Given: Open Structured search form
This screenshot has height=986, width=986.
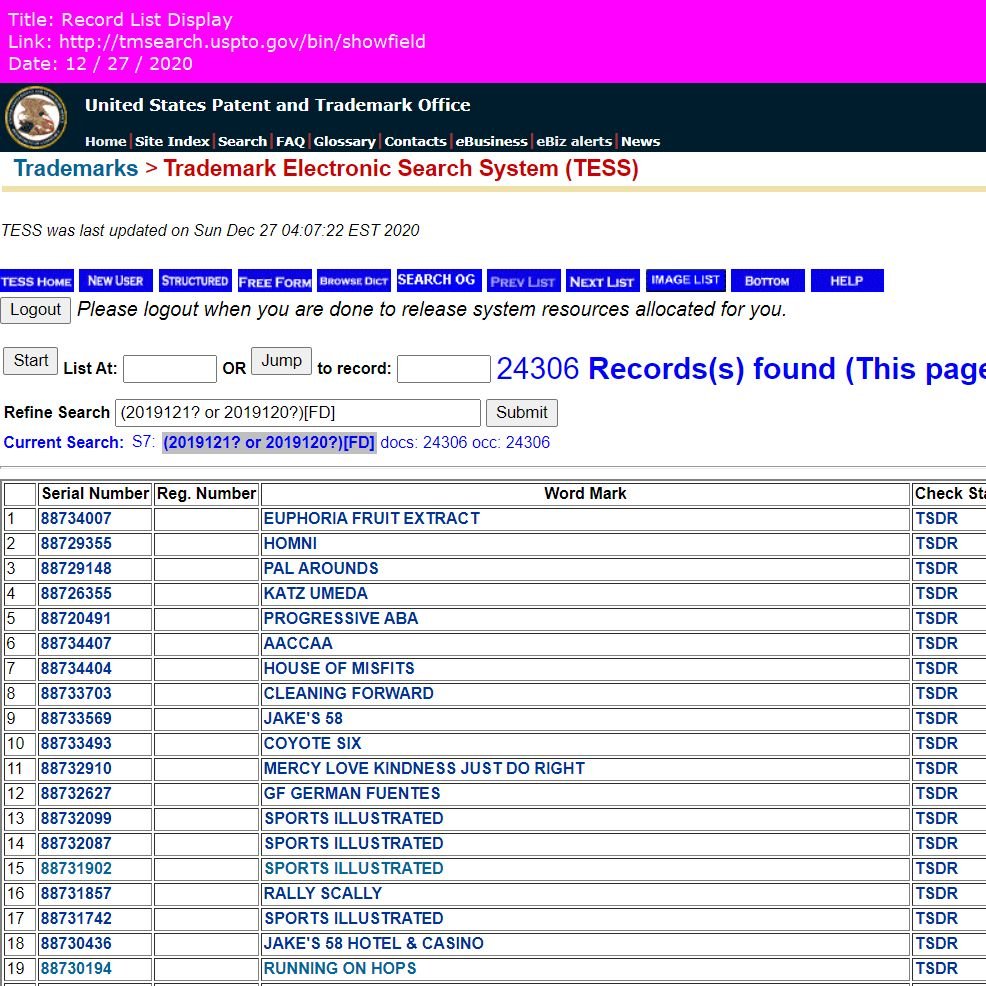Looking at the screenshot, I should pyautogui.click(x=195, y=280).
